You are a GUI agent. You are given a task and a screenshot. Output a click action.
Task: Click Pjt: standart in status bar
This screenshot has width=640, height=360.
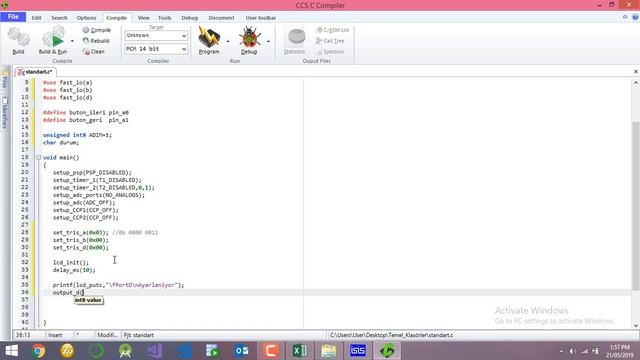click(139, 335)
